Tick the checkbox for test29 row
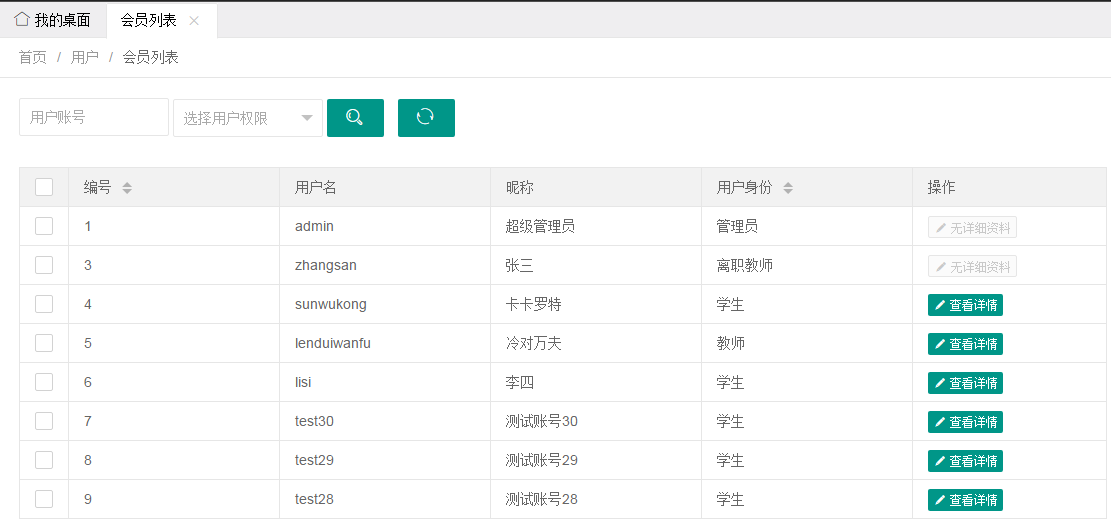The image size is (1111, 519). (44, 460)
